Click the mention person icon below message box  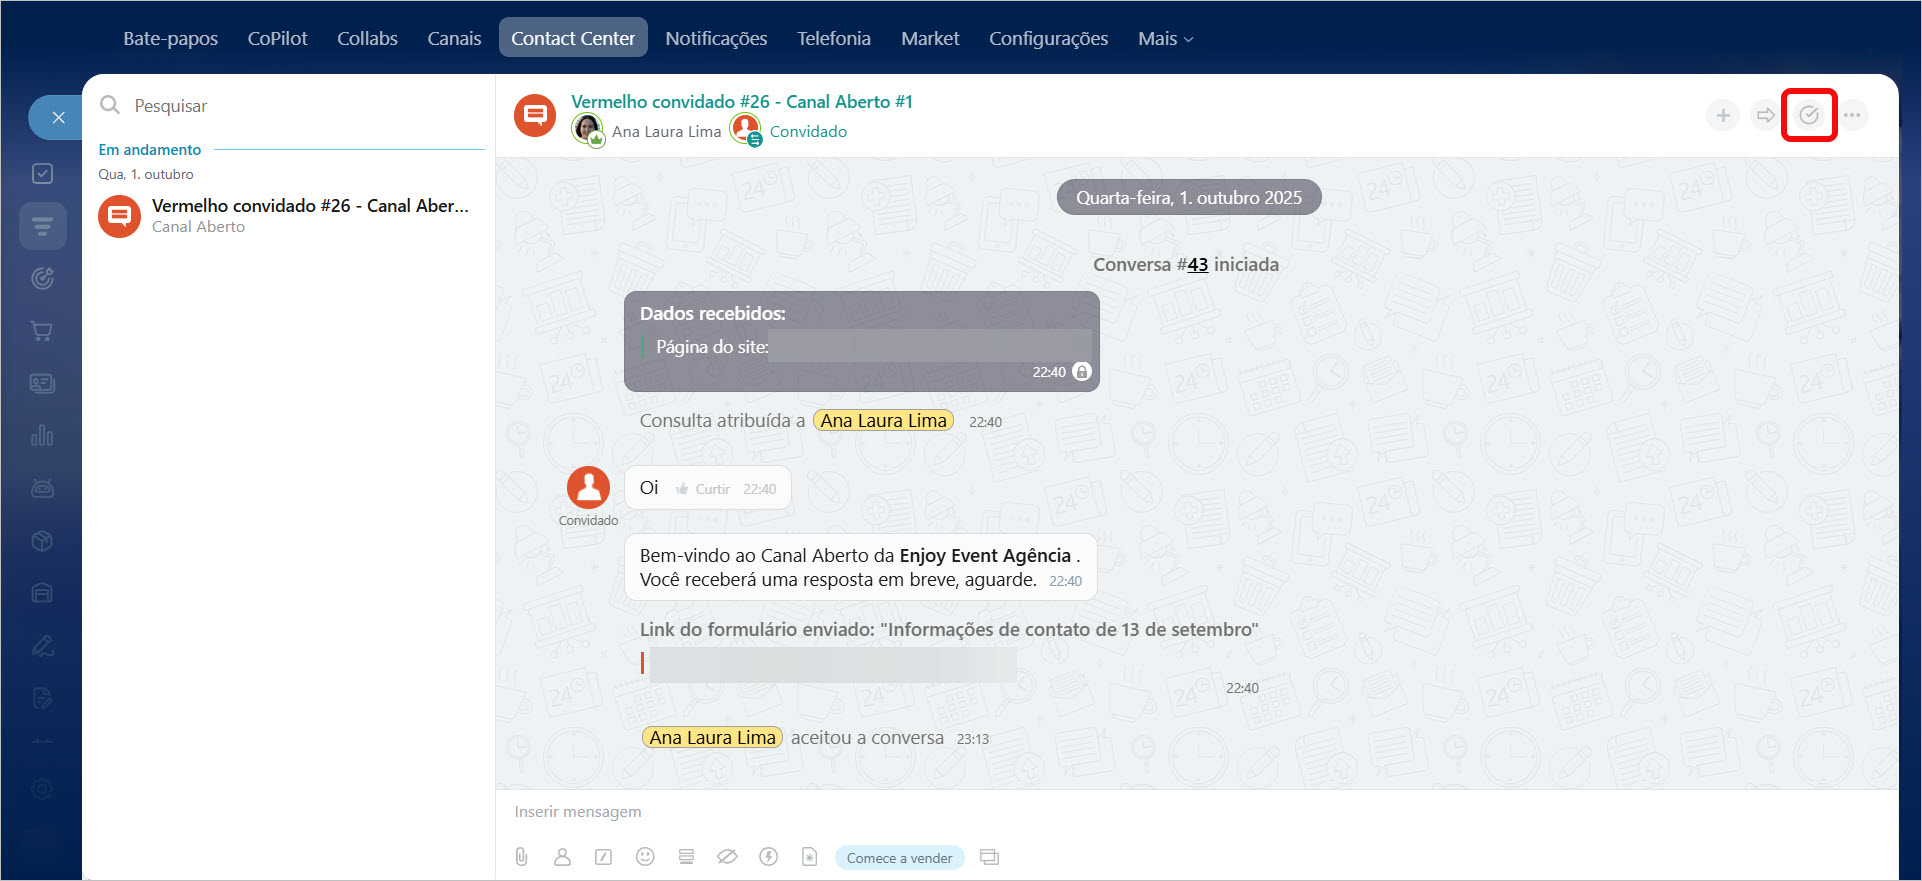[x=562, y=857]
